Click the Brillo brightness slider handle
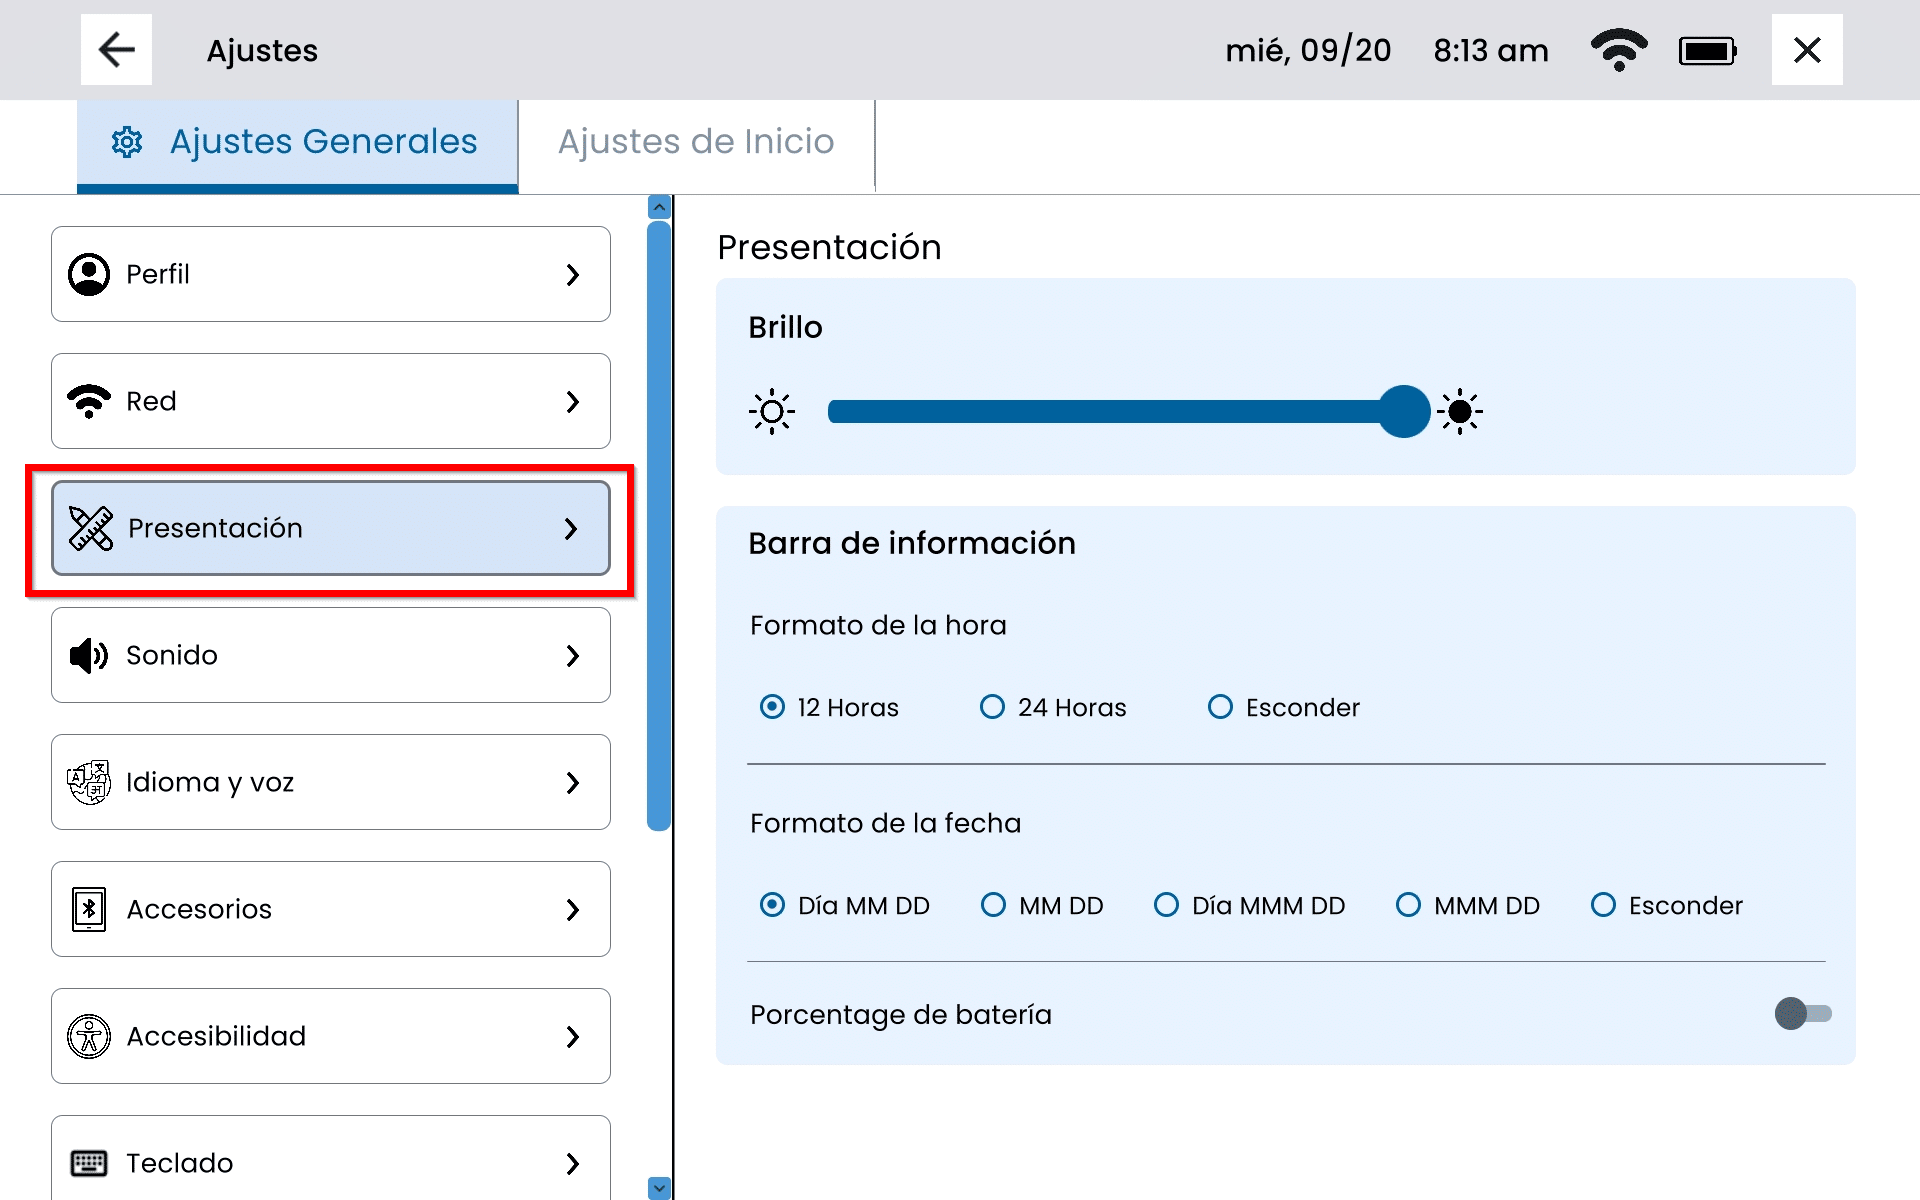This screenshot has width=1920, height=1200. point(1404,411)
